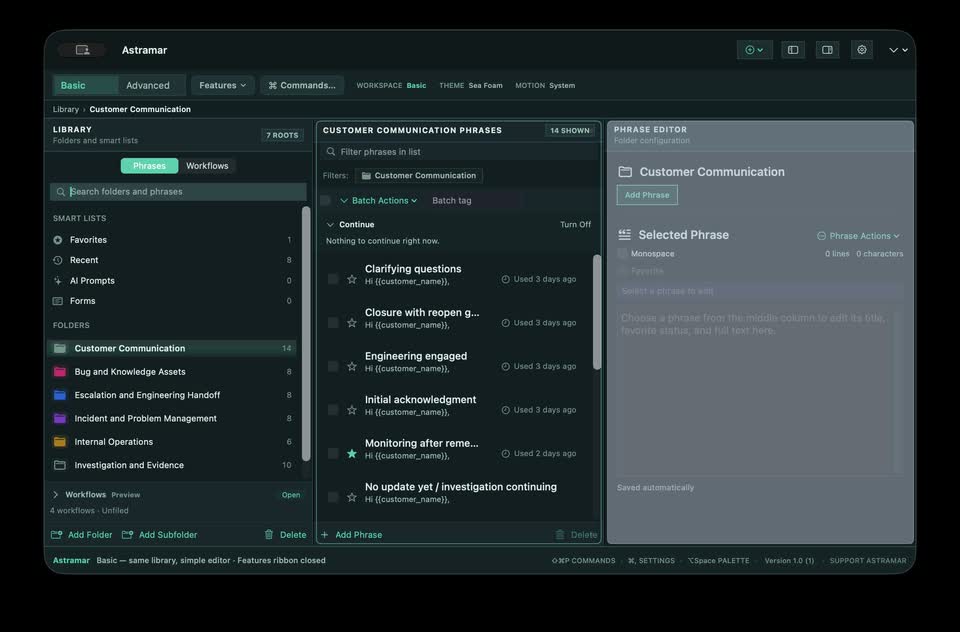
Task: Click Add Phrase button in Phrase Editor
Action: tap(647, 195)
